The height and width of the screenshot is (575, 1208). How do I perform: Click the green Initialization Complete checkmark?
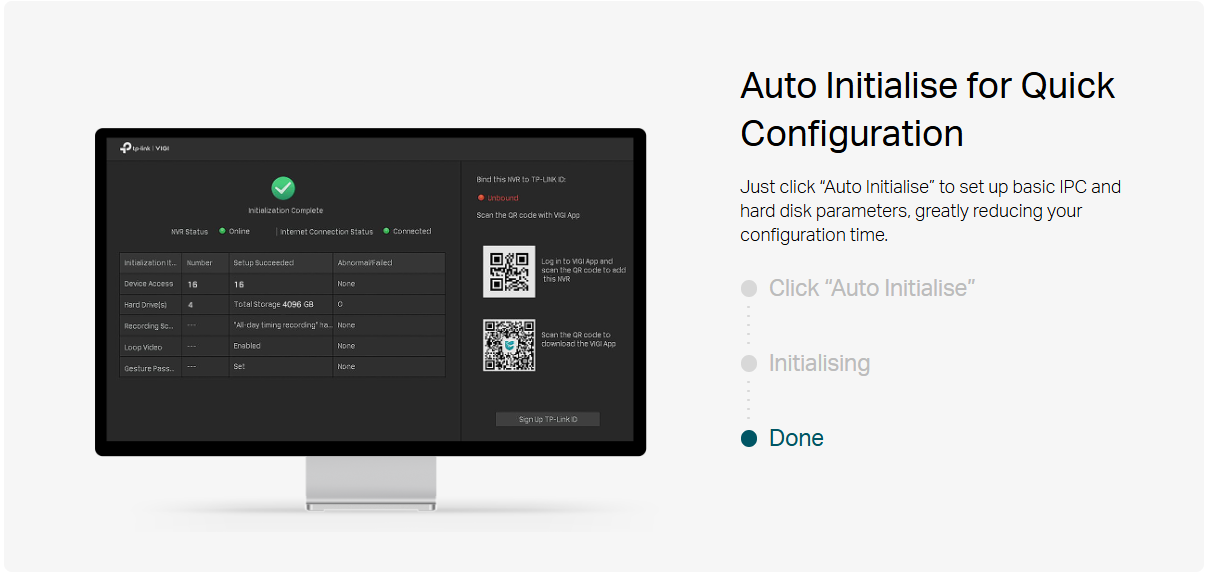[x=284, y=187]
